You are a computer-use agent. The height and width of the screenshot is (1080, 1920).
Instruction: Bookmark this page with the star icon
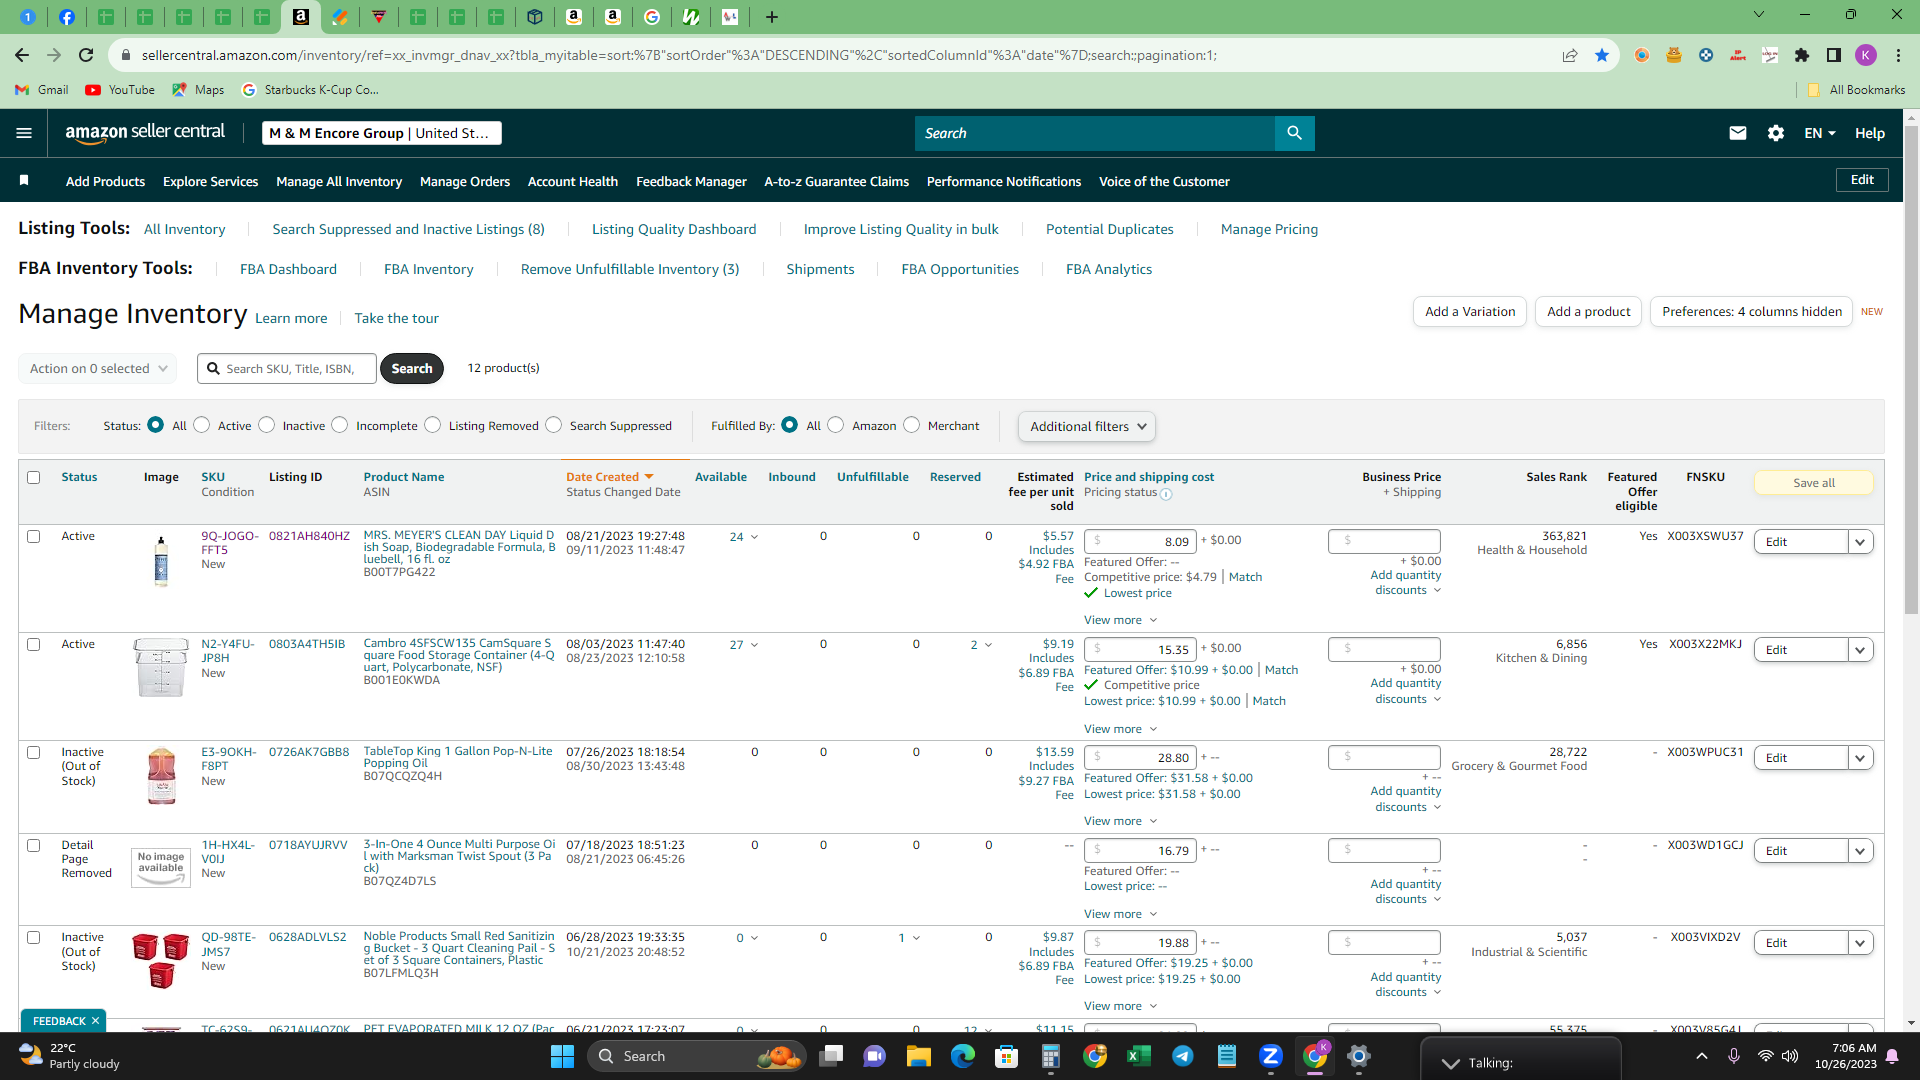[1602, 55]
